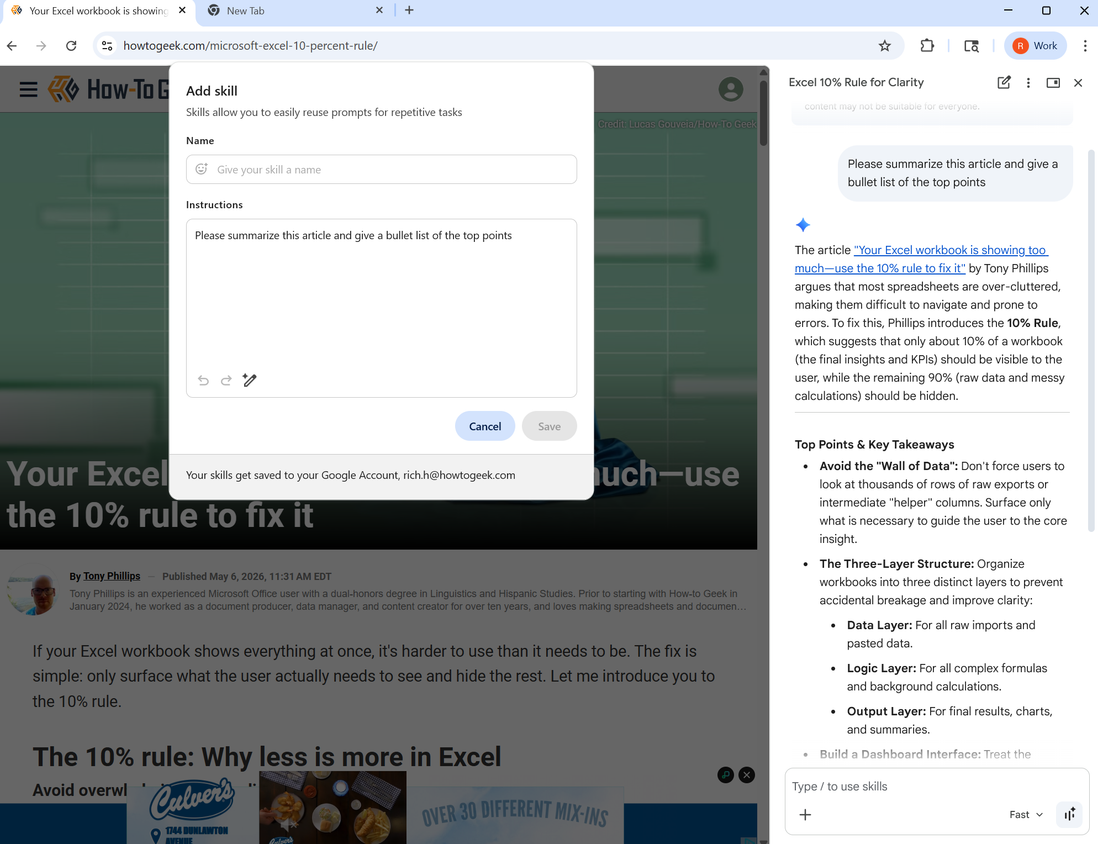Click the magic pen refine icon
This screenshot has height=844, width=1098.
click(x=250, y=380)
